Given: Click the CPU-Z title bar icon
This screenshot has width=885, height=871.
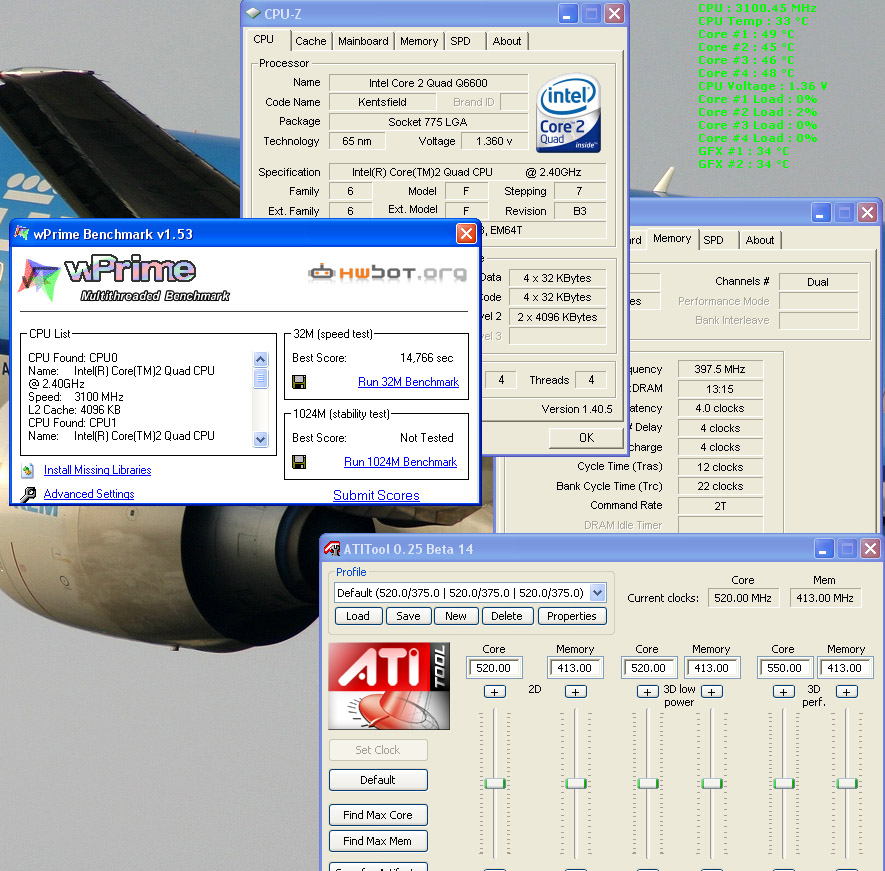Looking at the screenshot, I should tap(253, 13).
